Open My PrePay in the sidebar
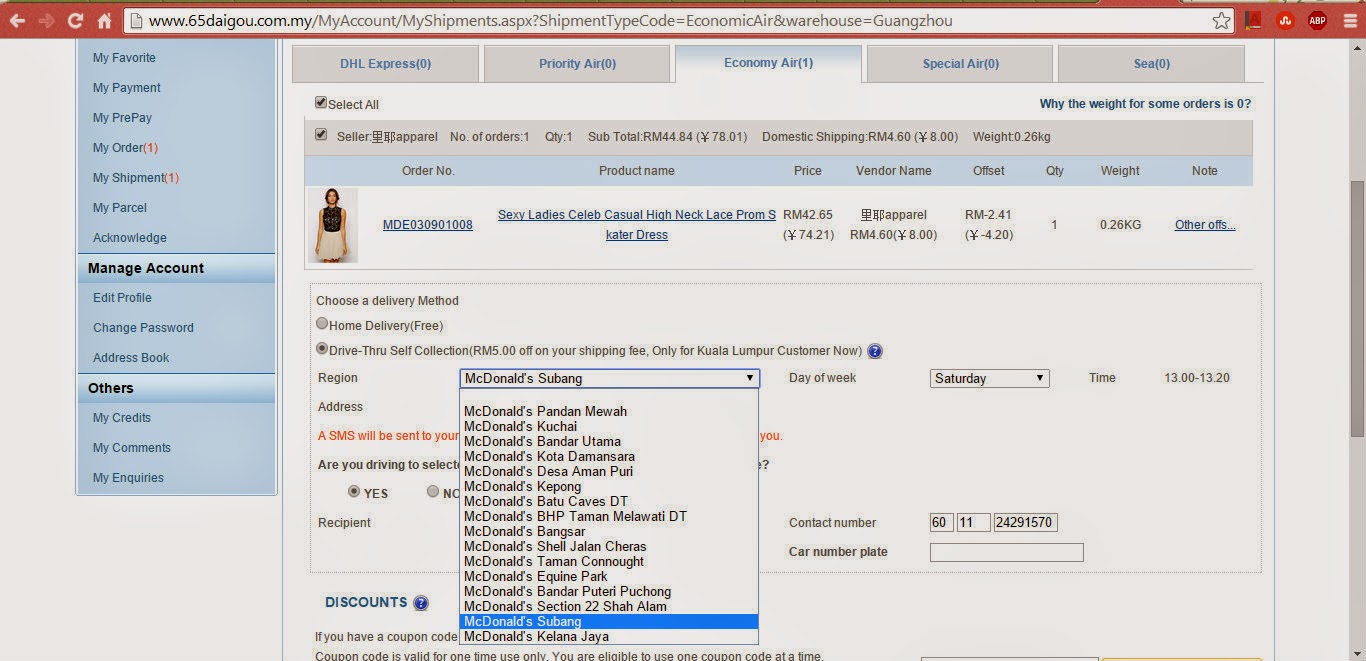Screen dimensions: 1366x661 click(122, 118)
